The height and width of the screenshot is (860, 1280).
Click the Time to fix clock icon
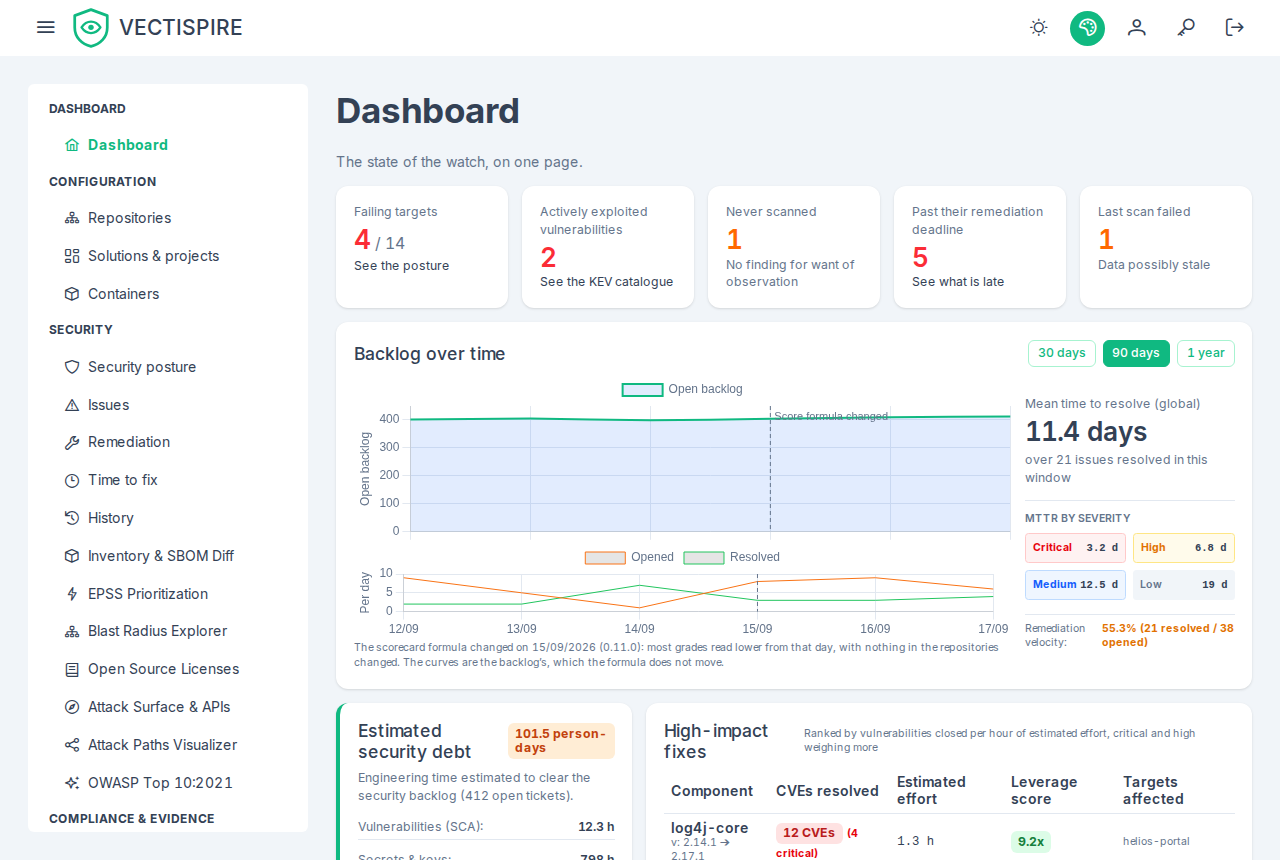(72, 480)
